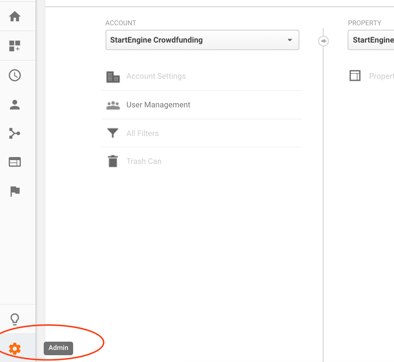This screenshot has height=362, width=394.
Task: Open the Discover lightbulb icon
Action: point(15,319)
